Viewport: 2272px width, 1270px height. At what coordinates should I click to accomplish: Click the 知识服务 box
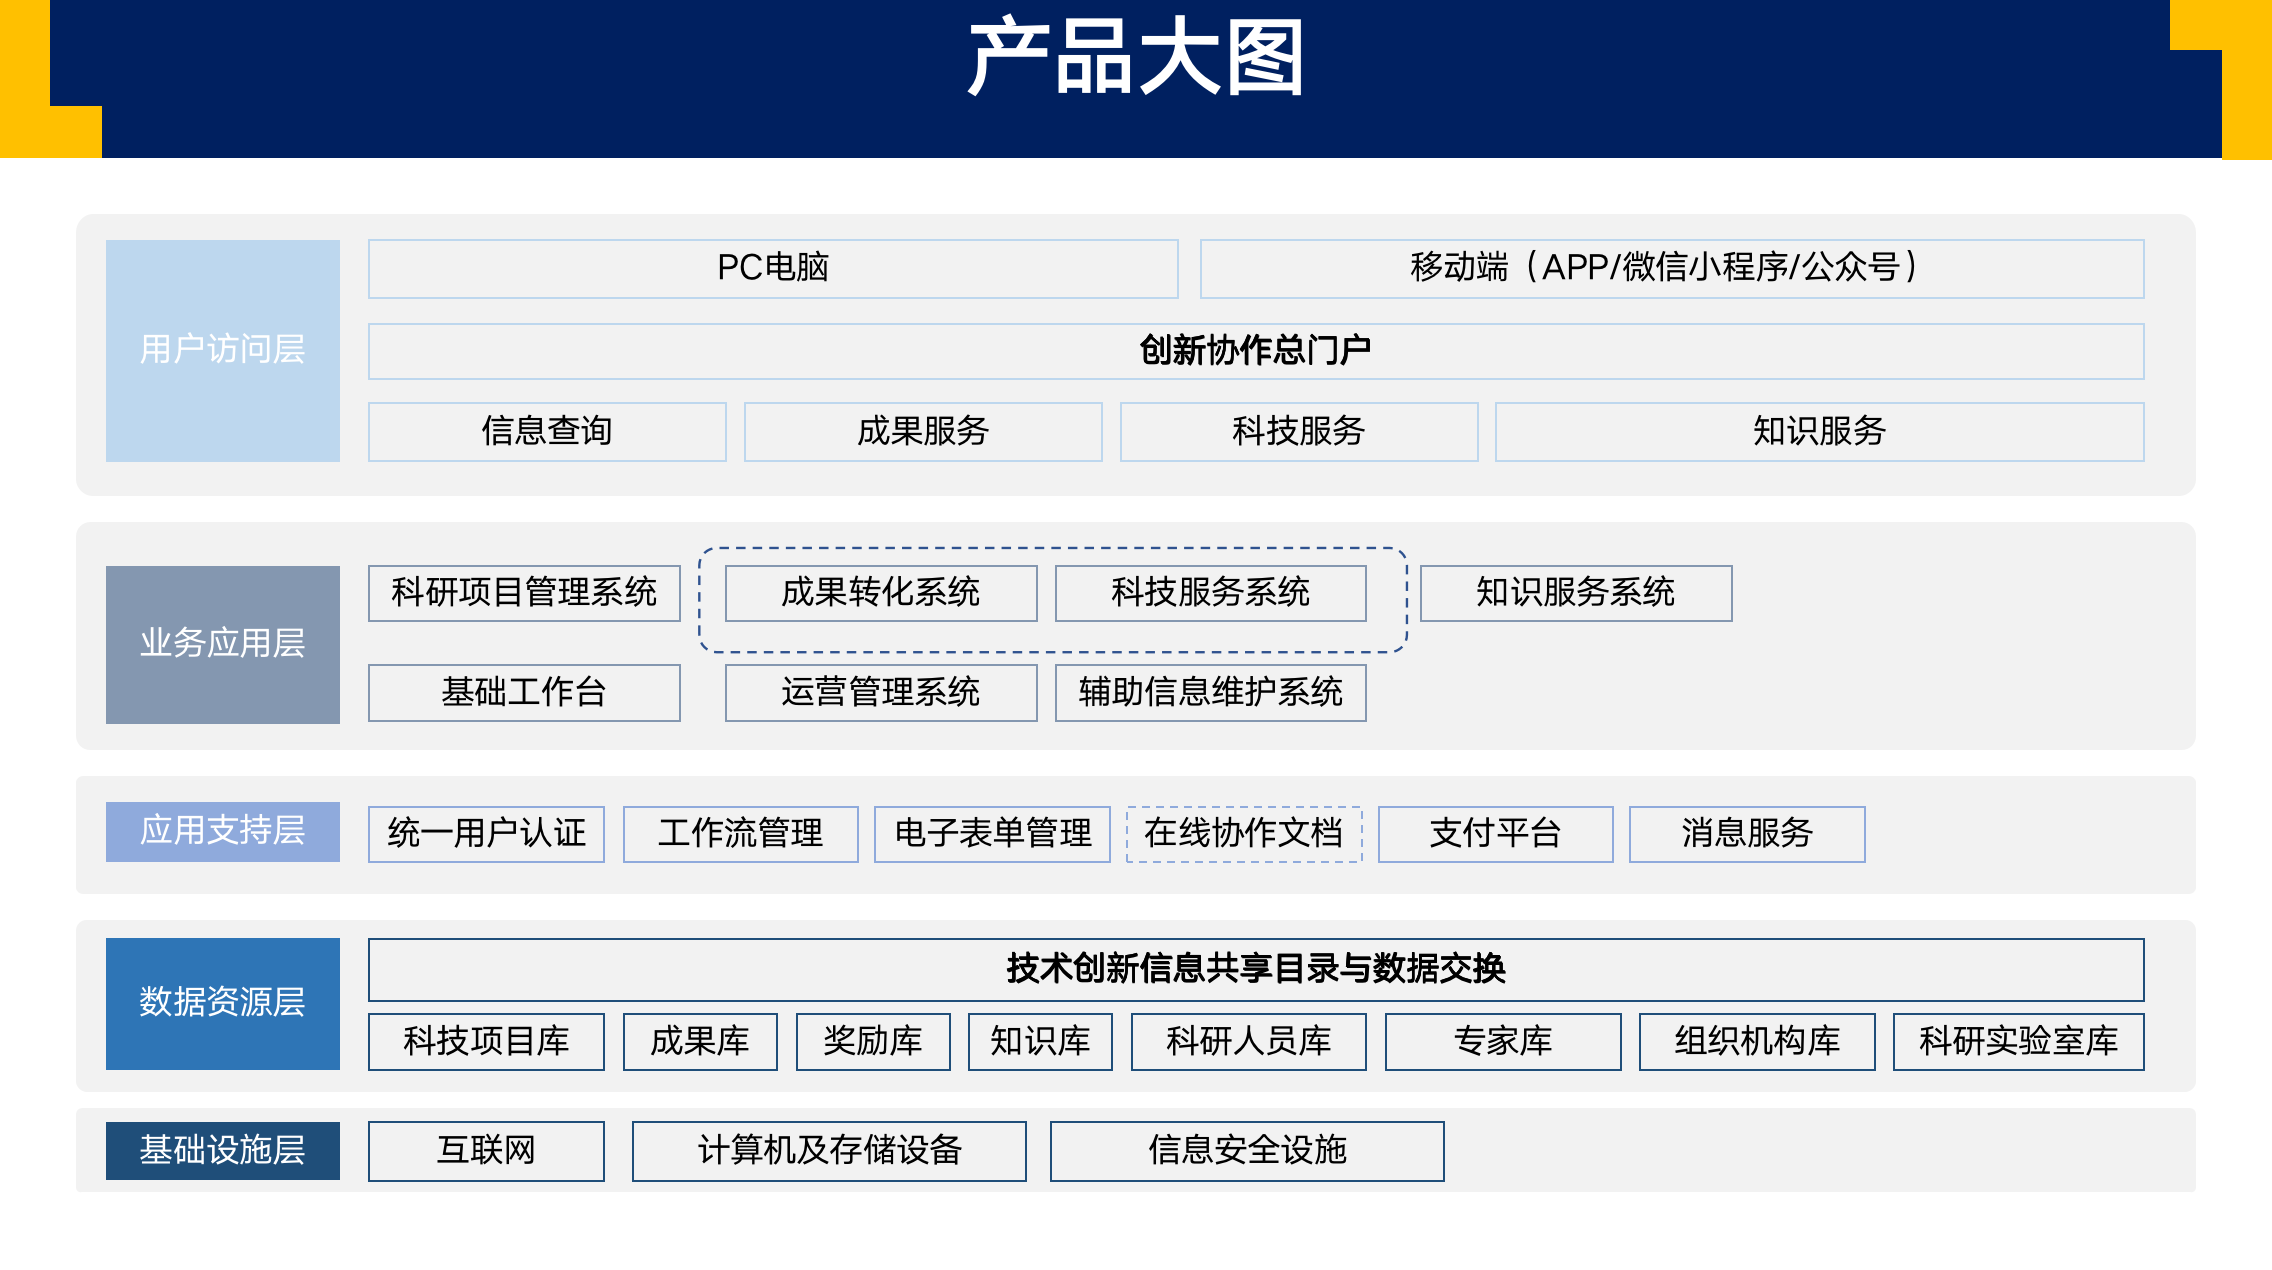[1820, 431]
